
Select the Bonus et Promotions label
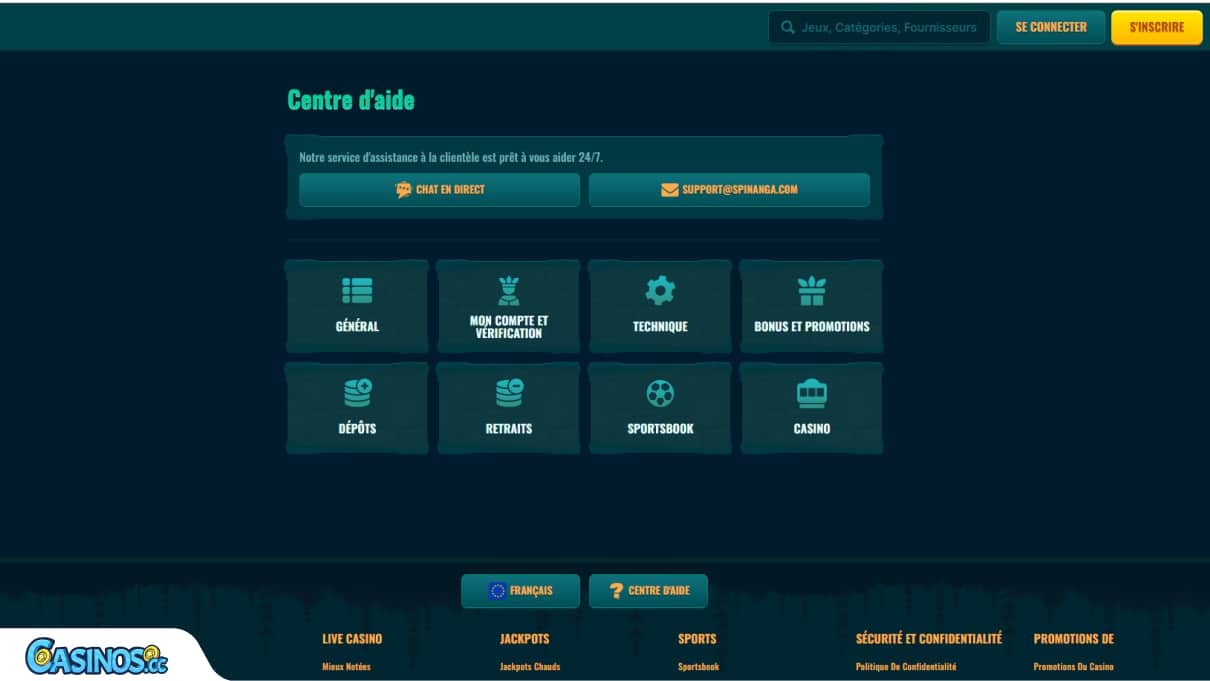(x=812, y=327)
